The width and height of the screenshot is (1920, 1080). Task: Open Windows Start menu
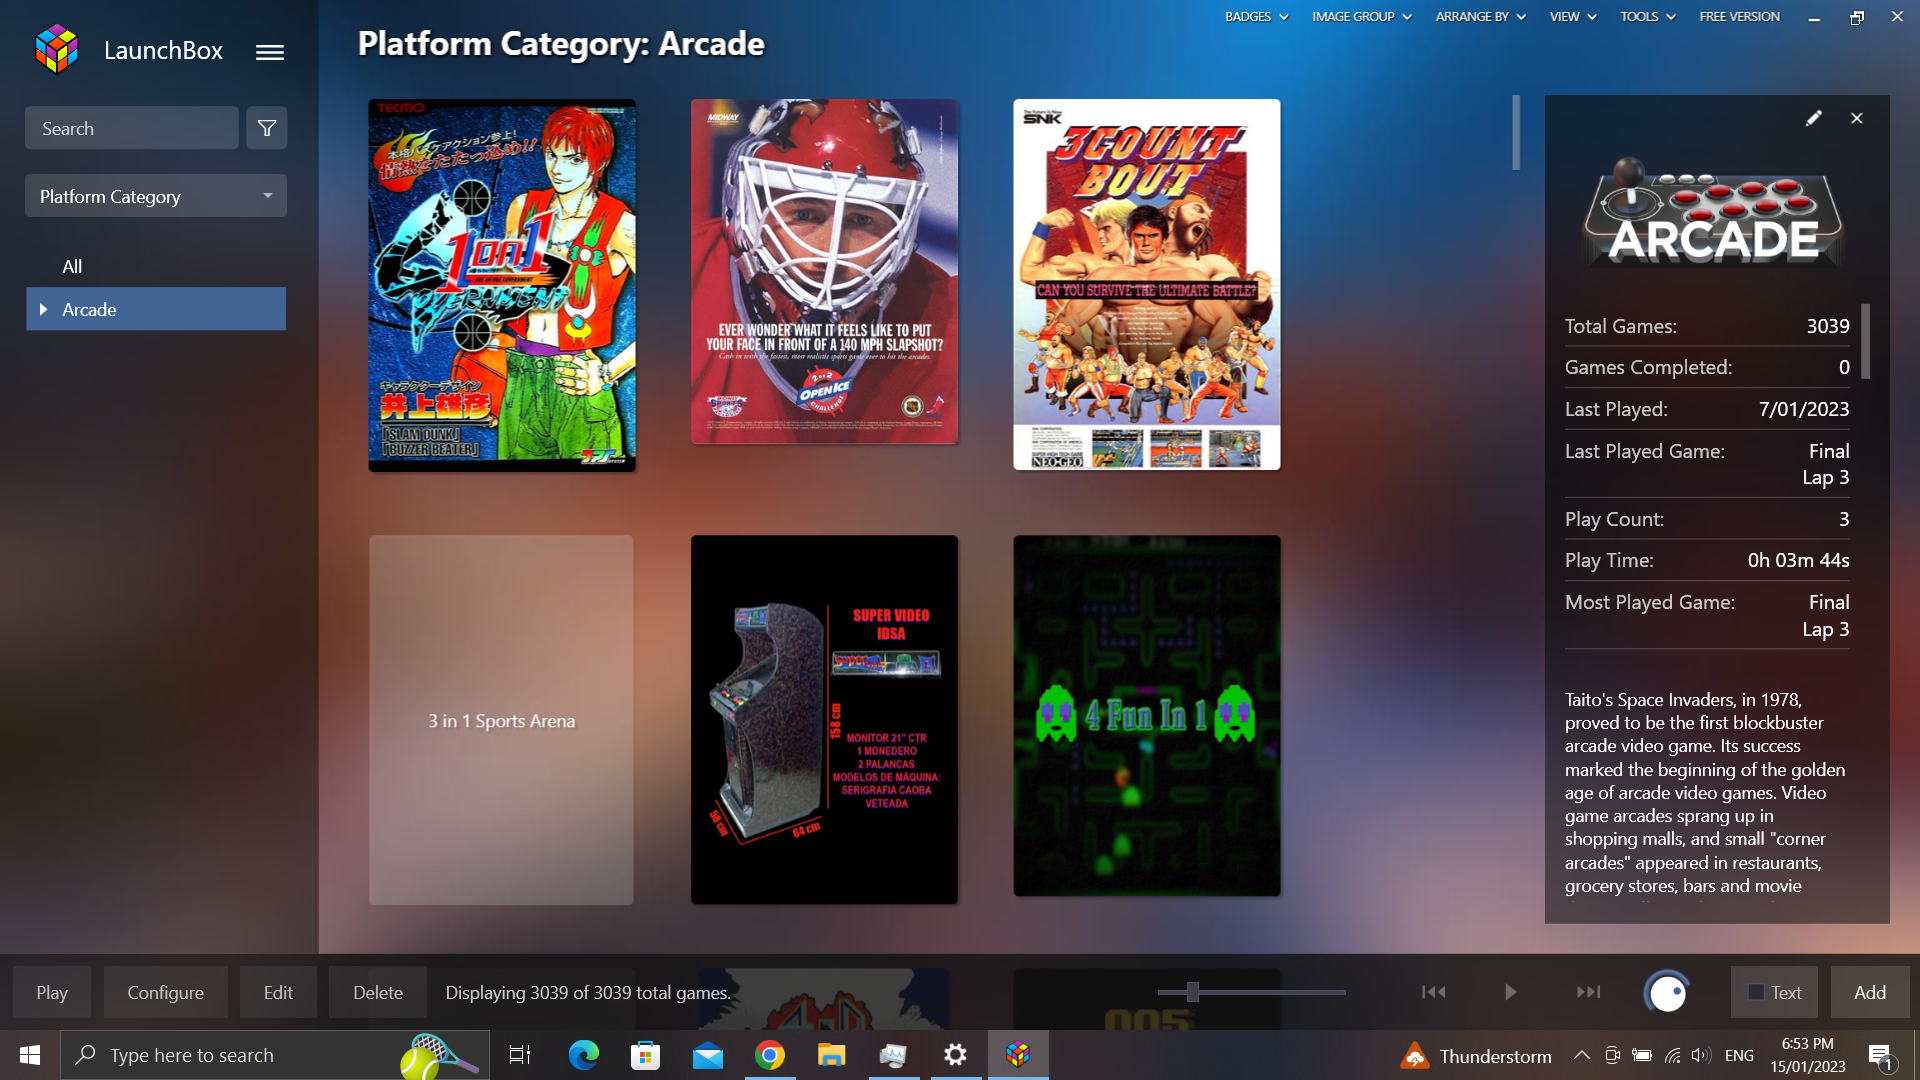pyautogui.click(x=30, y=1055)
